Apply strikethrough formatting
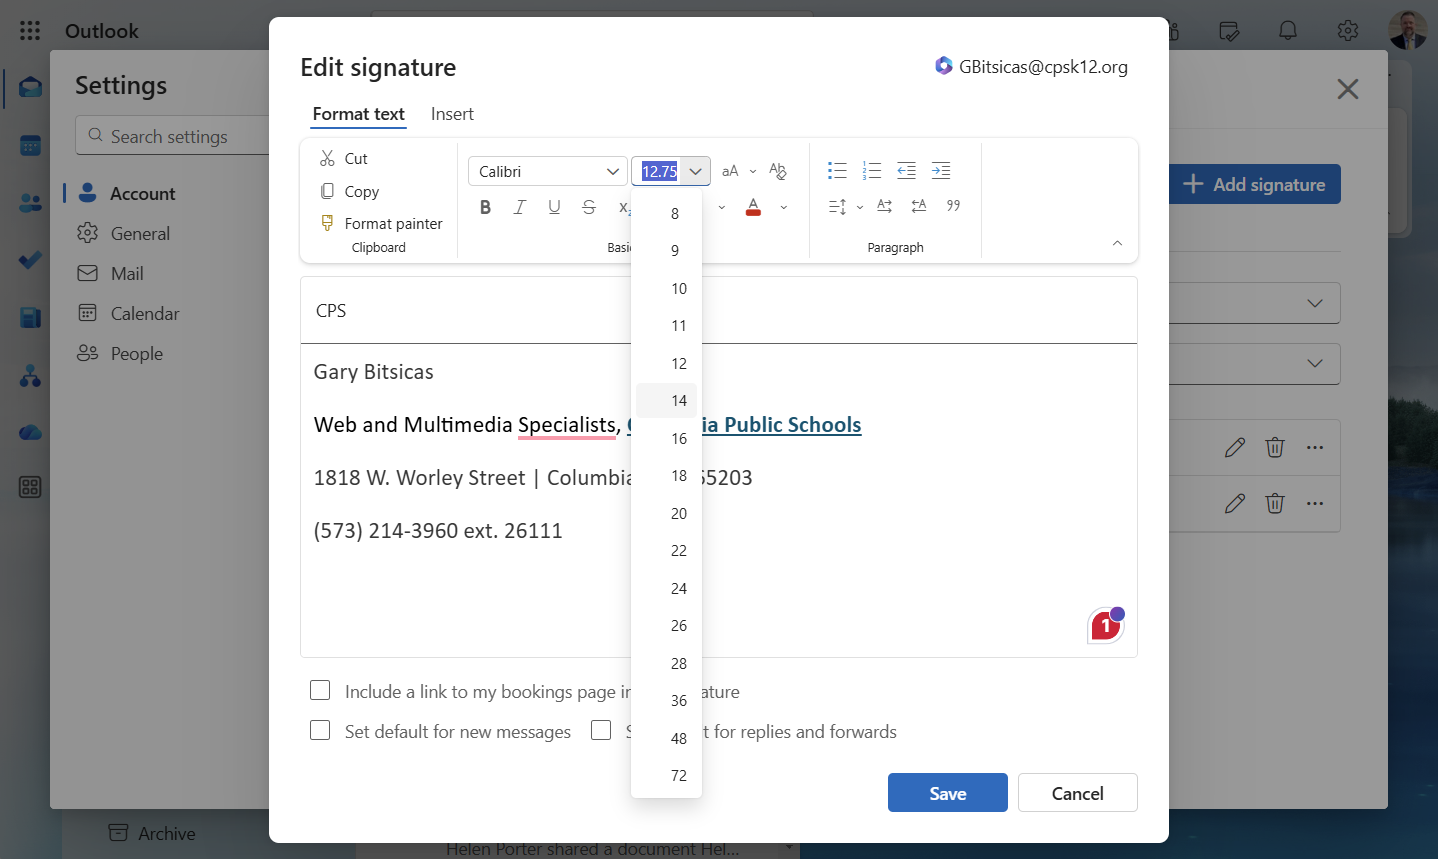 [x=589, y=207]
